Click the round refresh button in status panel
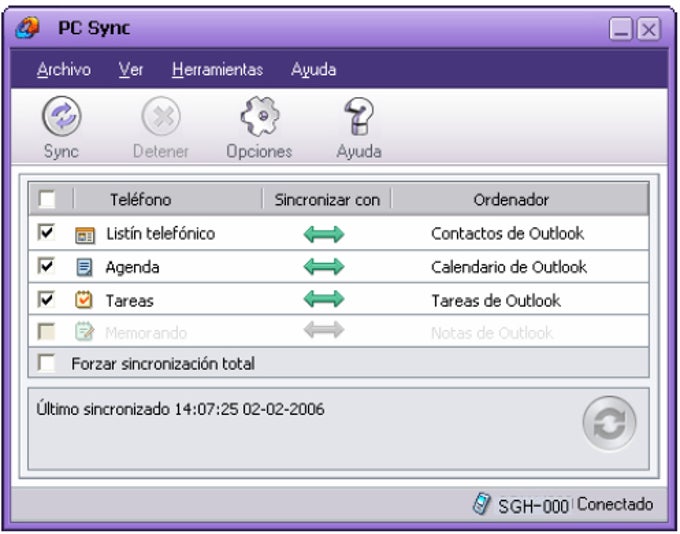Screen dimensions: 680x534 (x=609, y=423)
